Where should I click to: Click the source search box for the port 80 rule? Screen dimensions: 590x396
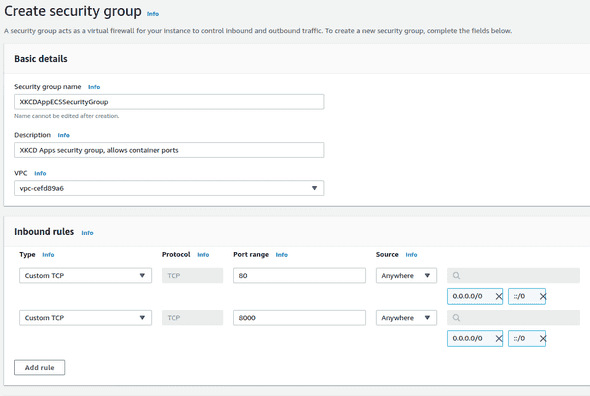coord(513,276)
